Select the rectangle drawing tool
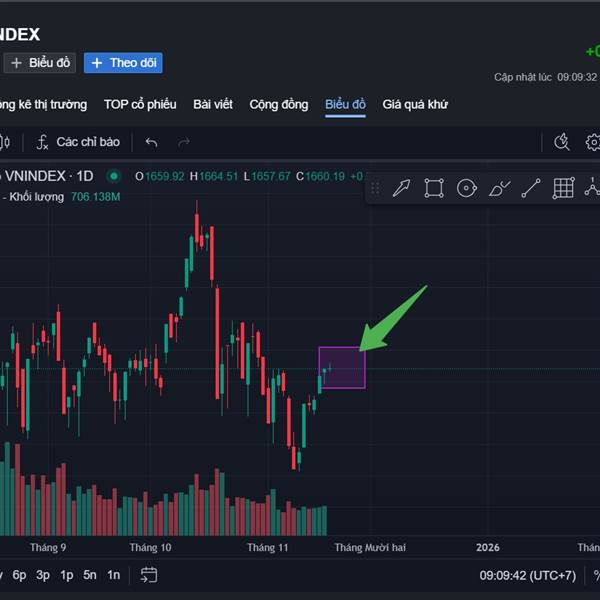Viewport: 600px width, 600px height. [x=433, y=188]
